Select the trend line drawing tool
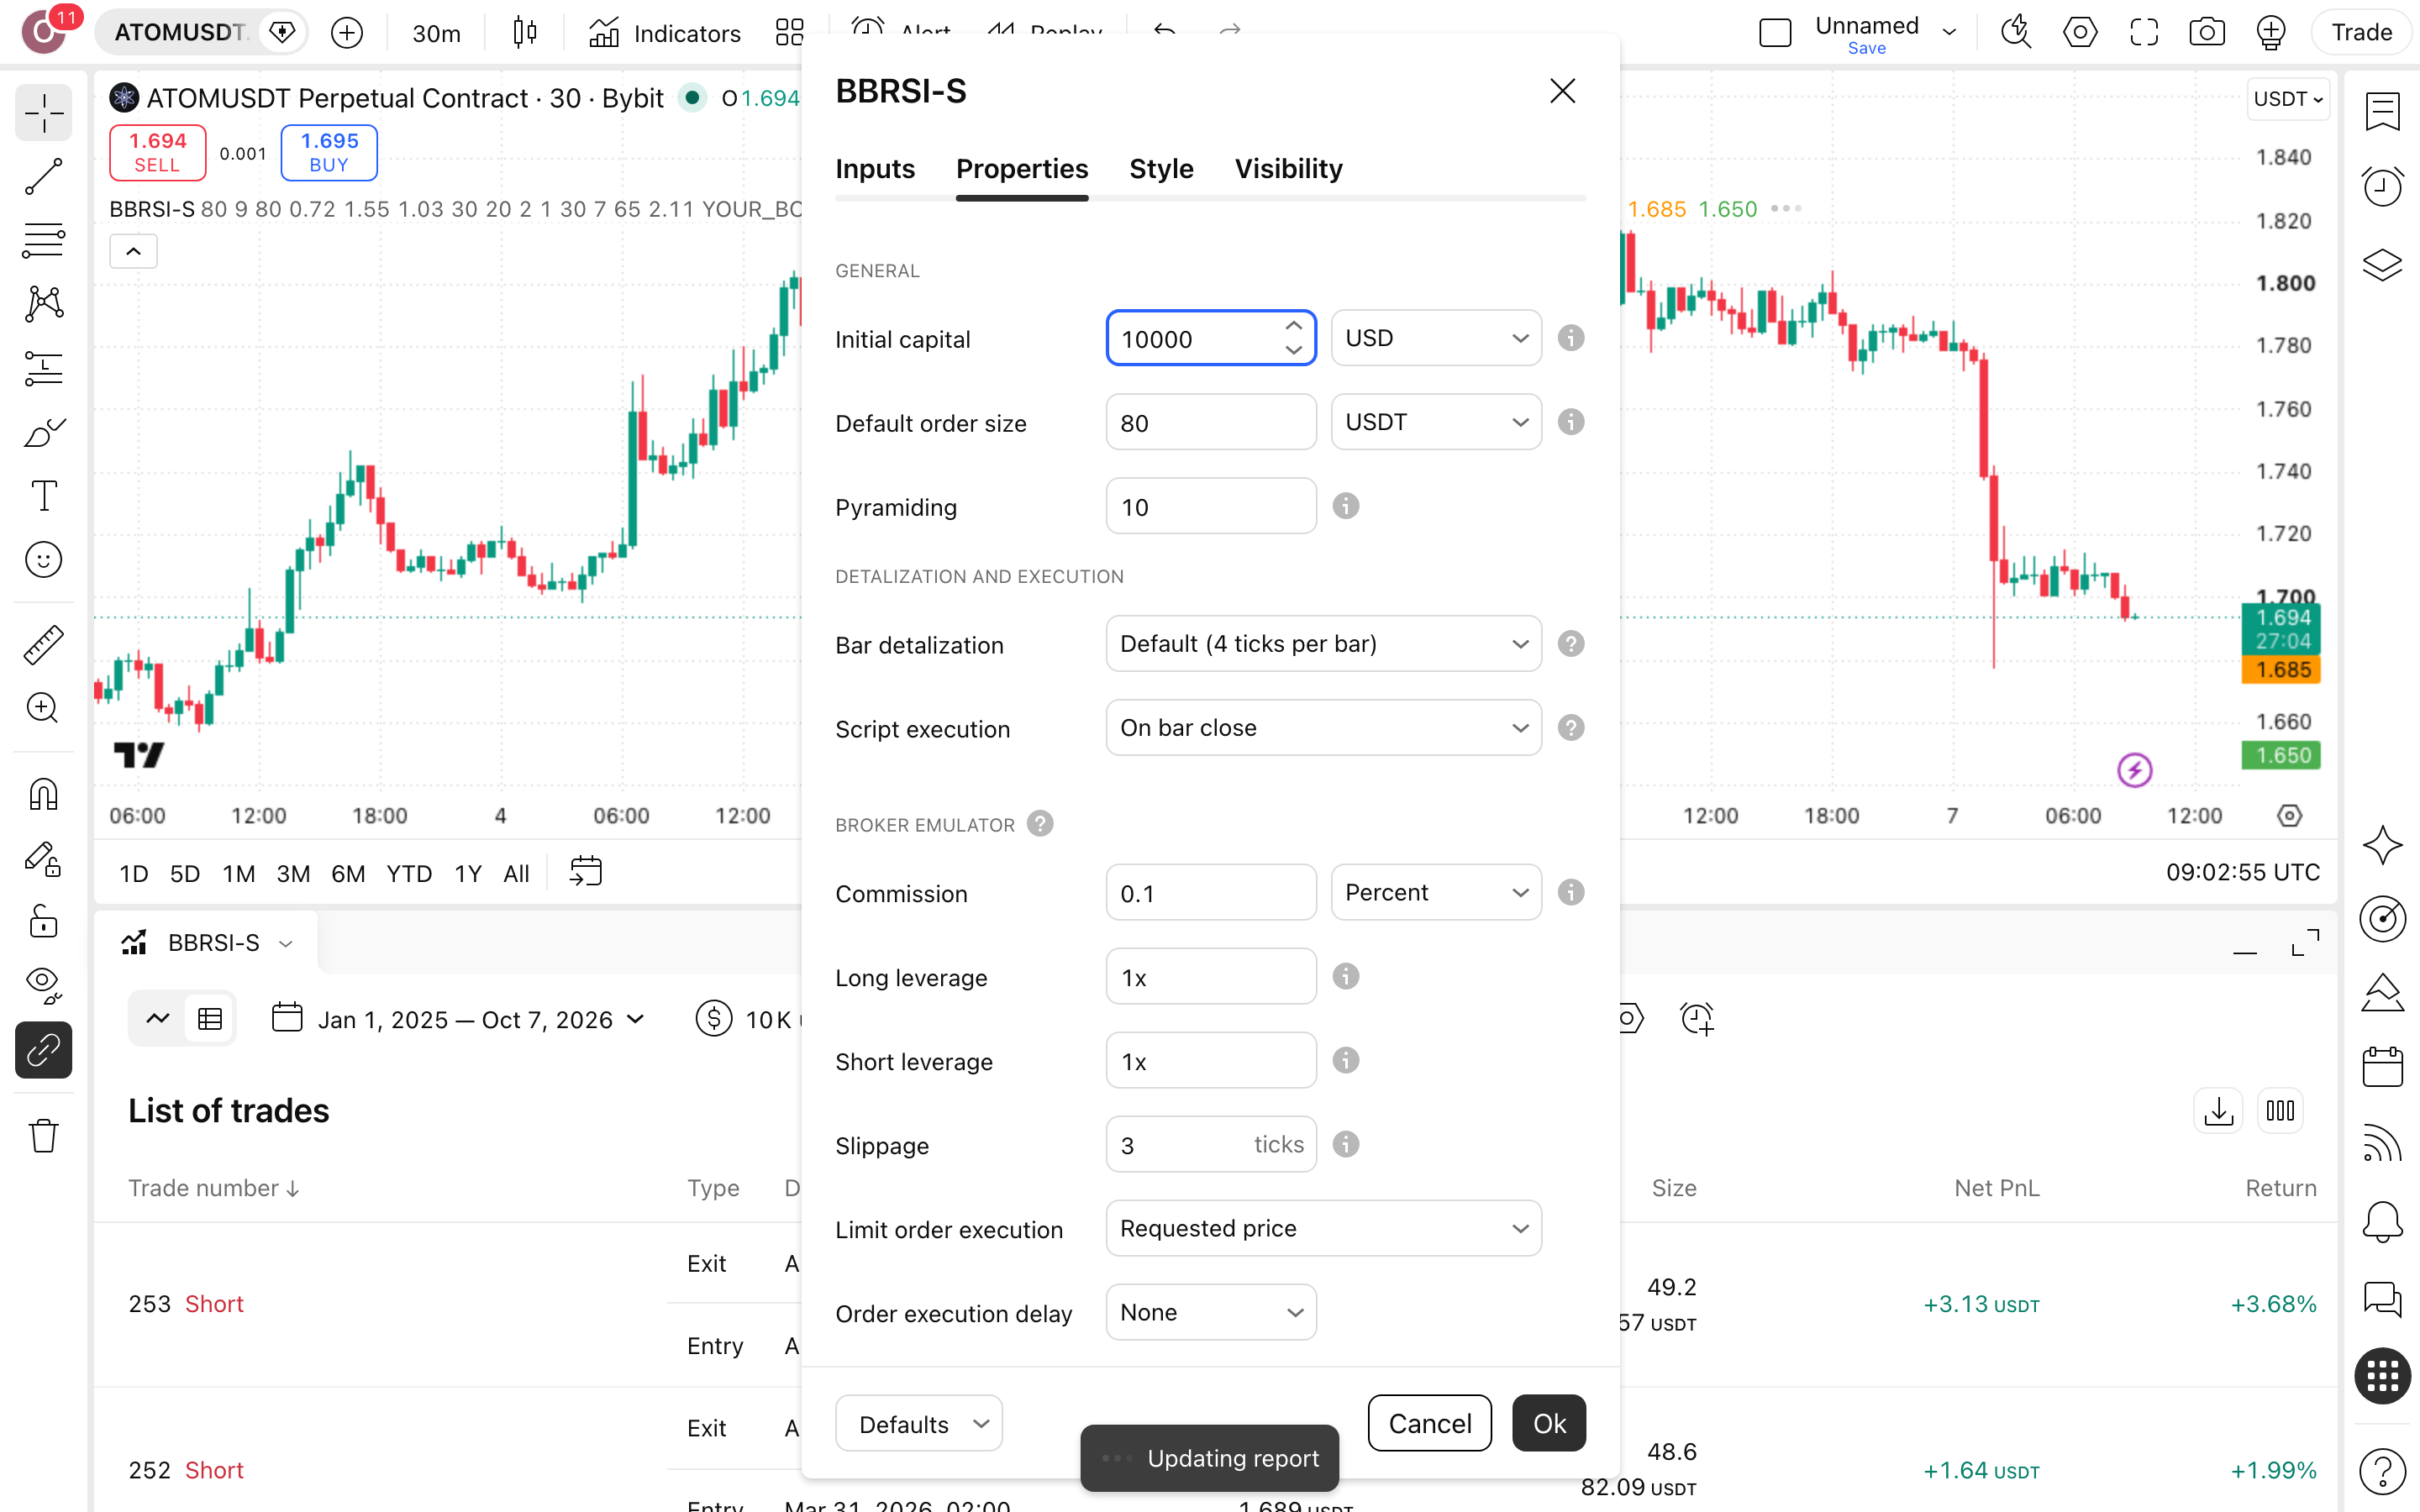Viewport: 2420px width, 1512px height. pyautogui.click(x=43, y=177)
